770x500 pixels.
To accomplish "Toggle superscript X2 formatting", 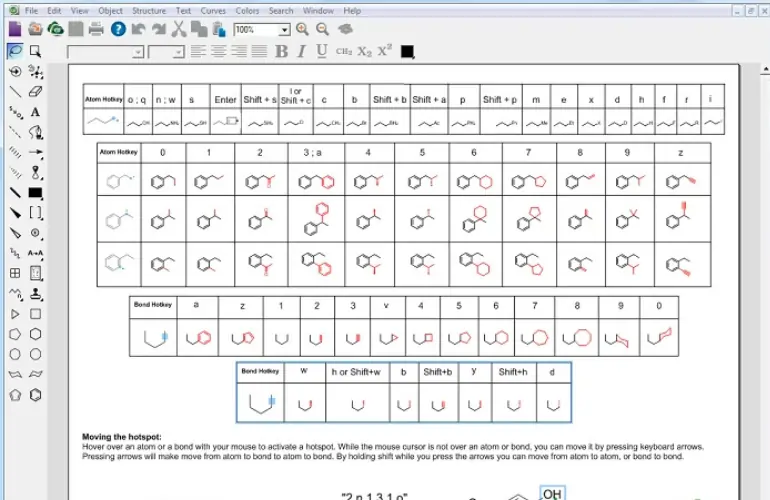I will pyautogui.click(x=385, y=51).
